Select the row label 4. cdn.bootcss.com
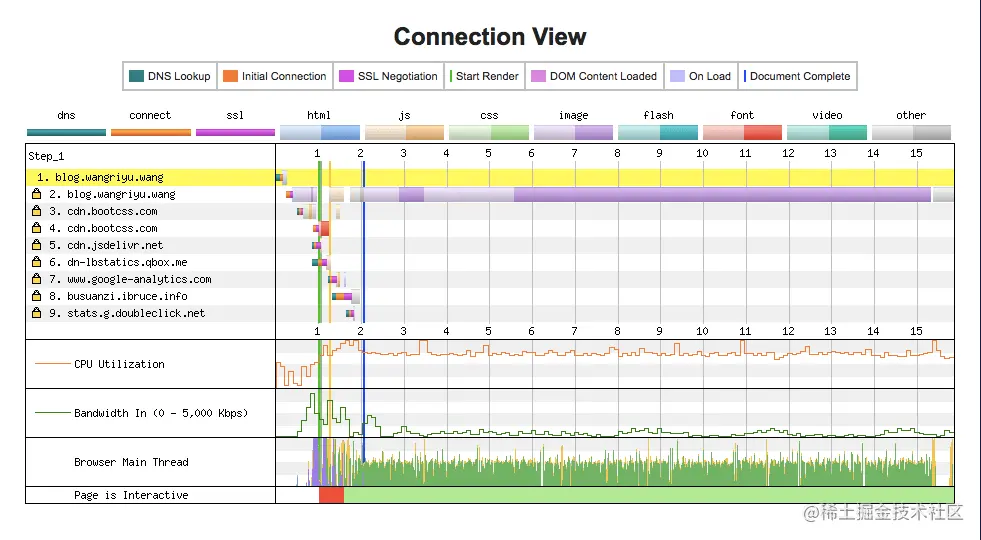 pos(103,228)
